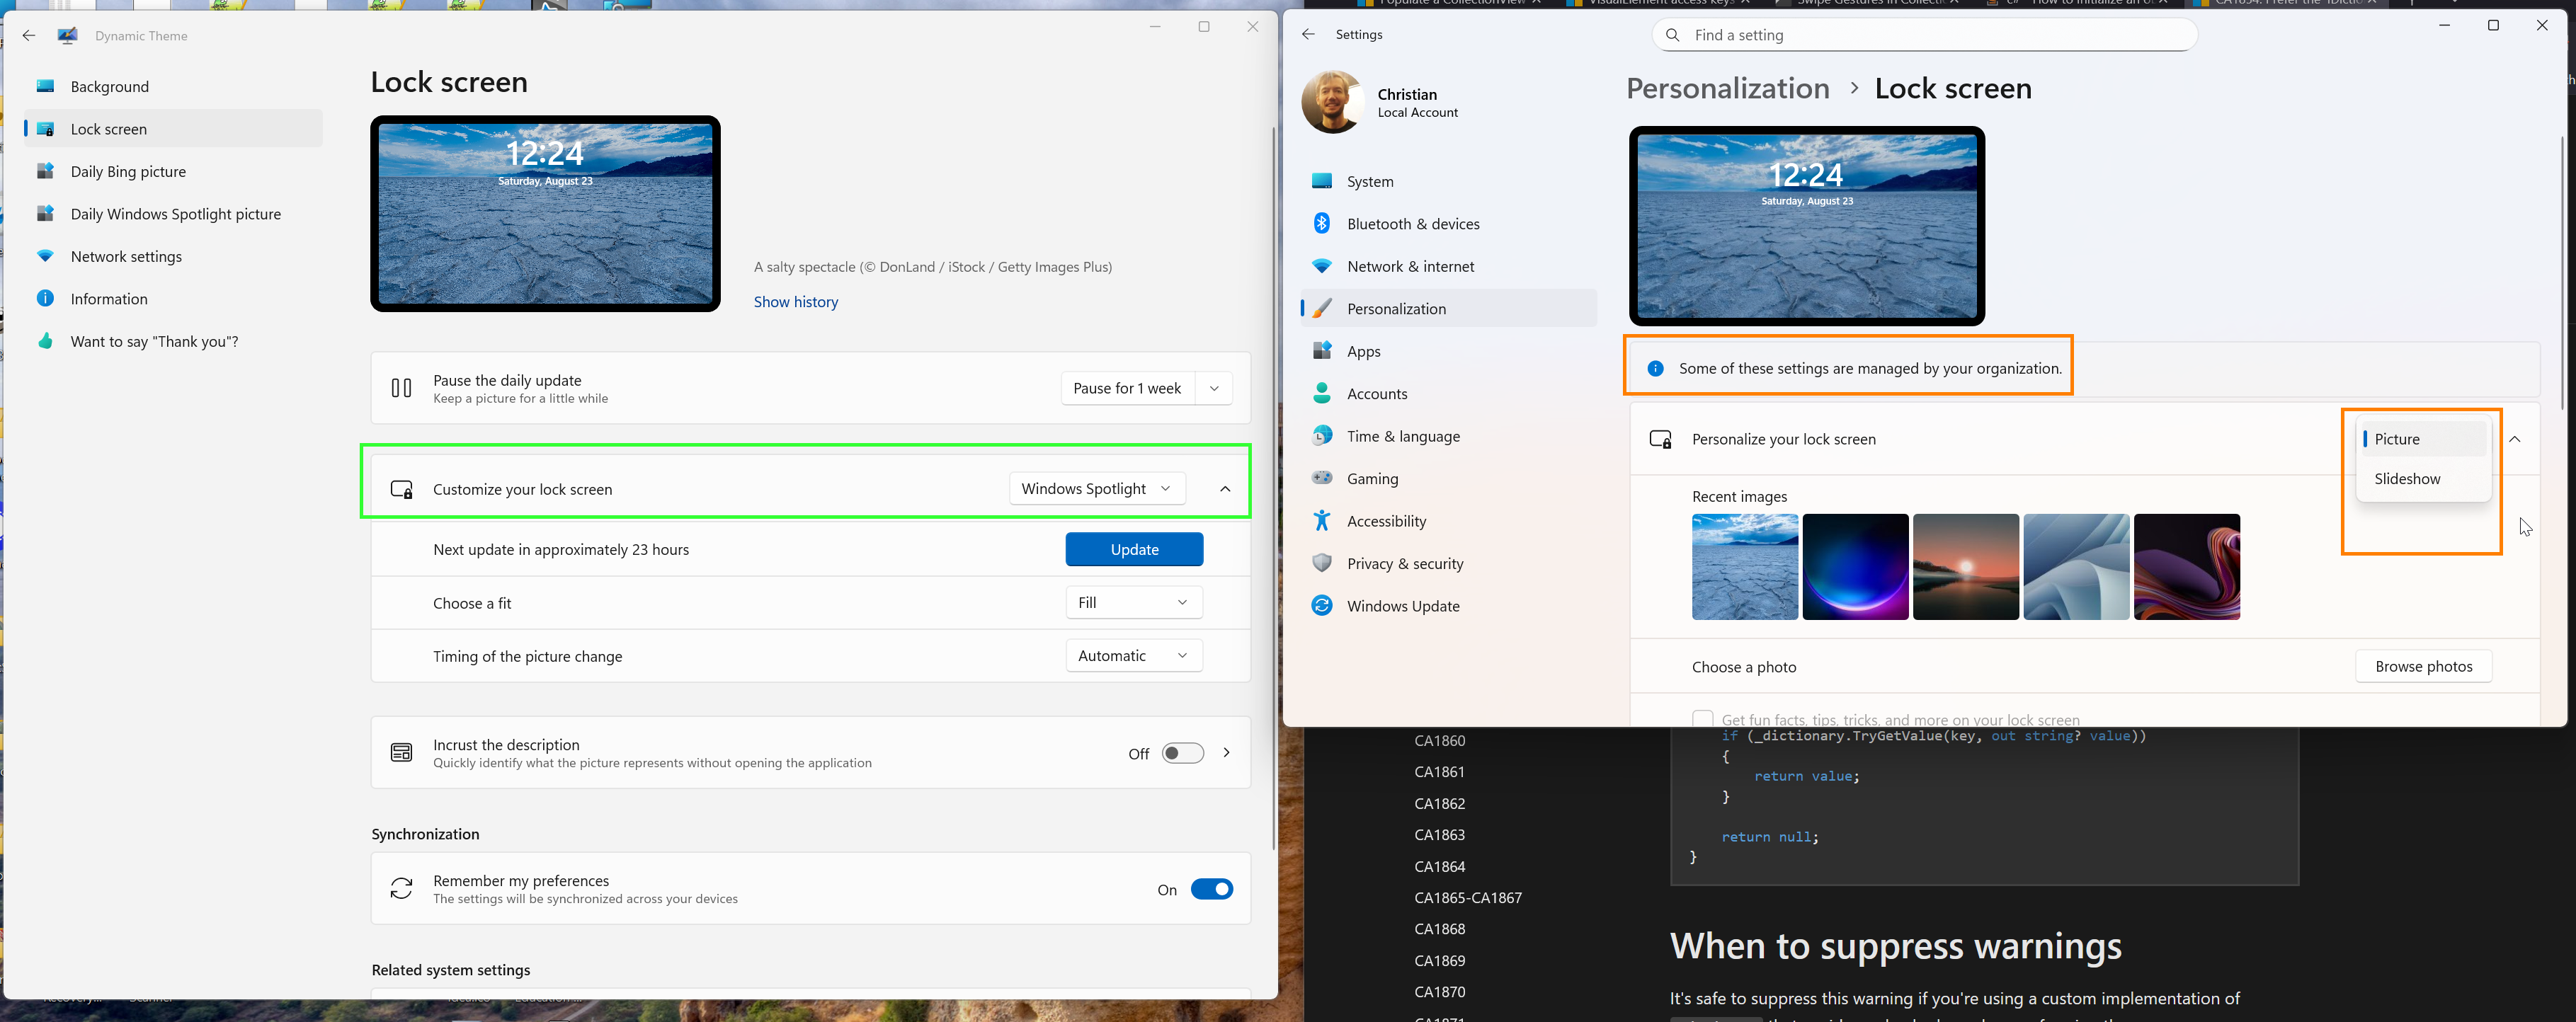The image size is (2576, 1022).
Task: Choose 'Slideshow' from the open dropdown
Action: coord(2424,479)
